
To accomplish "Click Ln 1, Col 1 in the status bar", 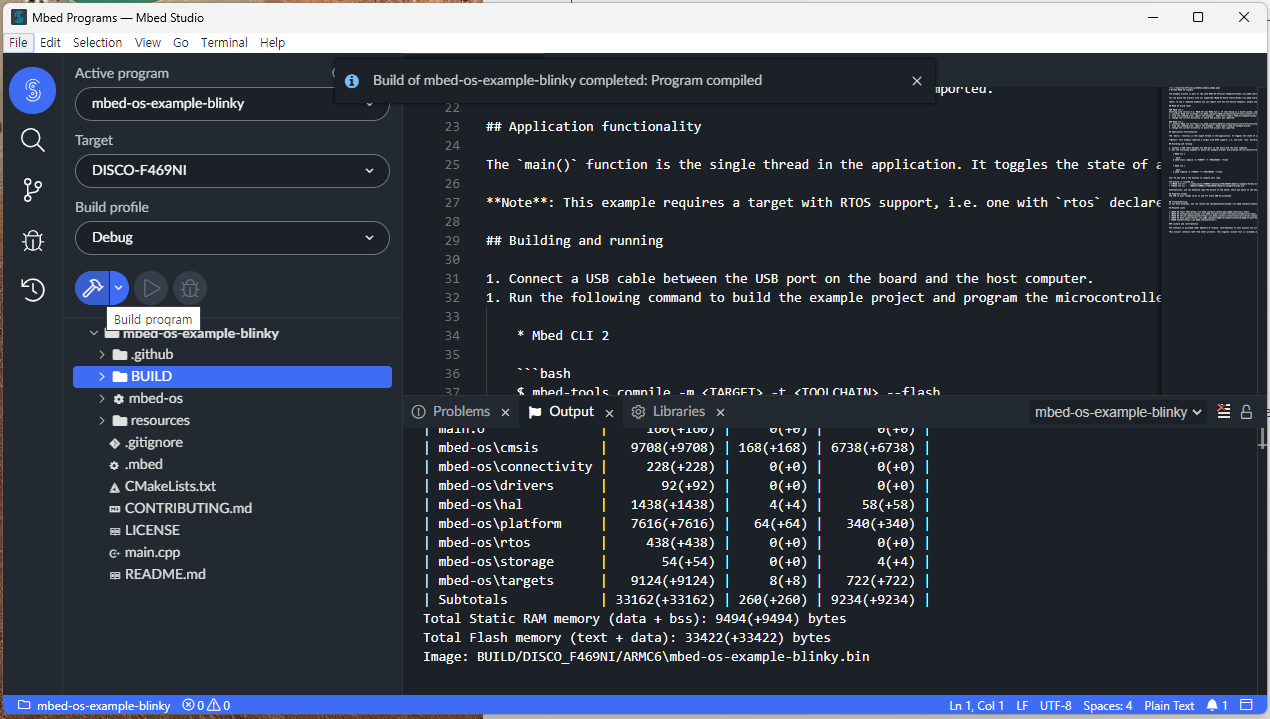I will (979, 706).
